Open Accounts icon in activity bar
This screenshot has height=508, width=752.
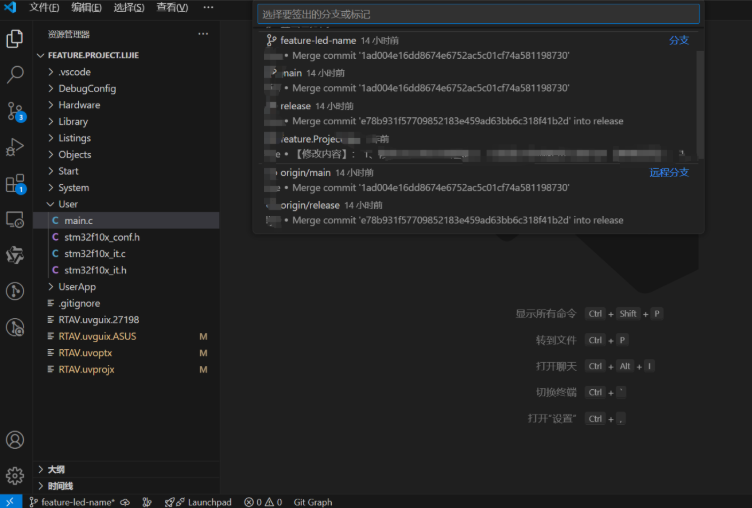(x=14, y=439)
